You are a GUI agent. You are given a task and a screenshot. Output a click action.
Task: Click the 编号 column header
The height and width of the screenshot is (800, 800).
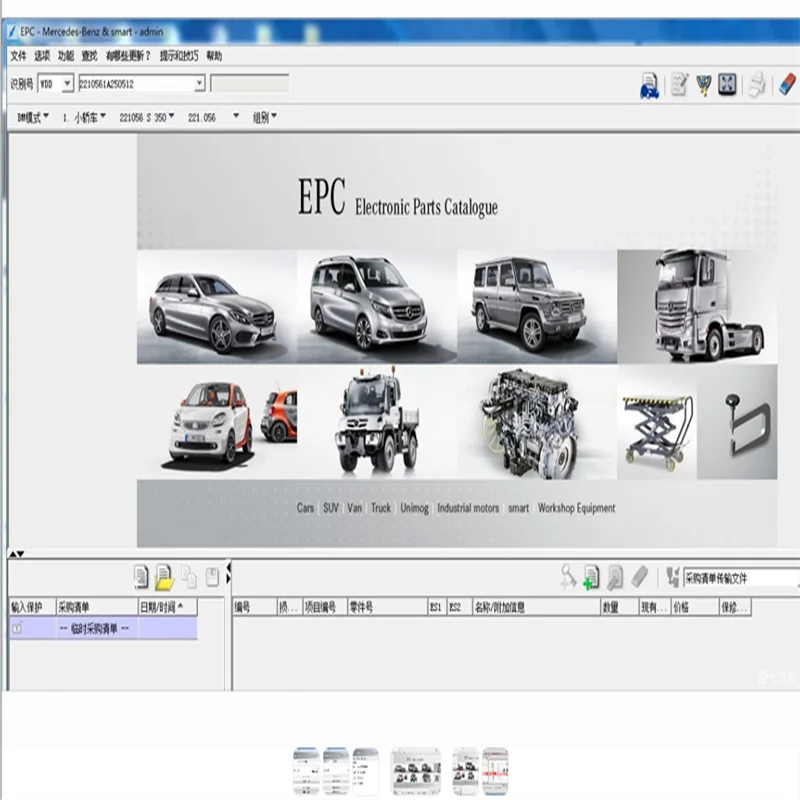(x=255, y=607)
